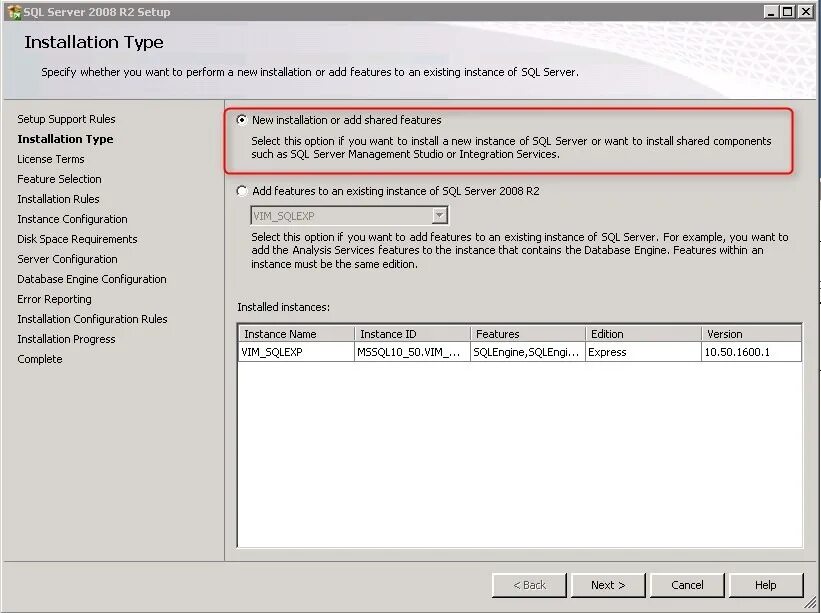The image size is (821, 613).
Task: Click License Terms step
Action: (x=50, y=159)
